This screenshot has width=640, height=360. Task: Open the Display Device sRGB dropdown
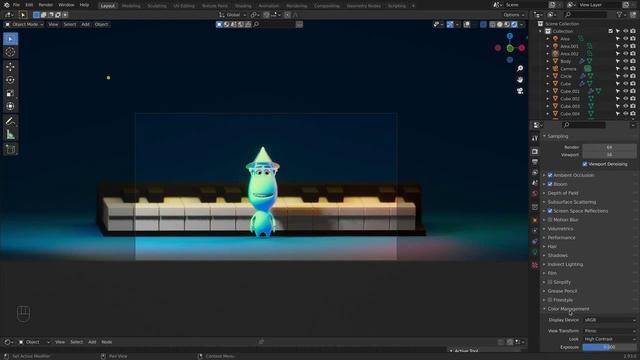coord(609,320)
